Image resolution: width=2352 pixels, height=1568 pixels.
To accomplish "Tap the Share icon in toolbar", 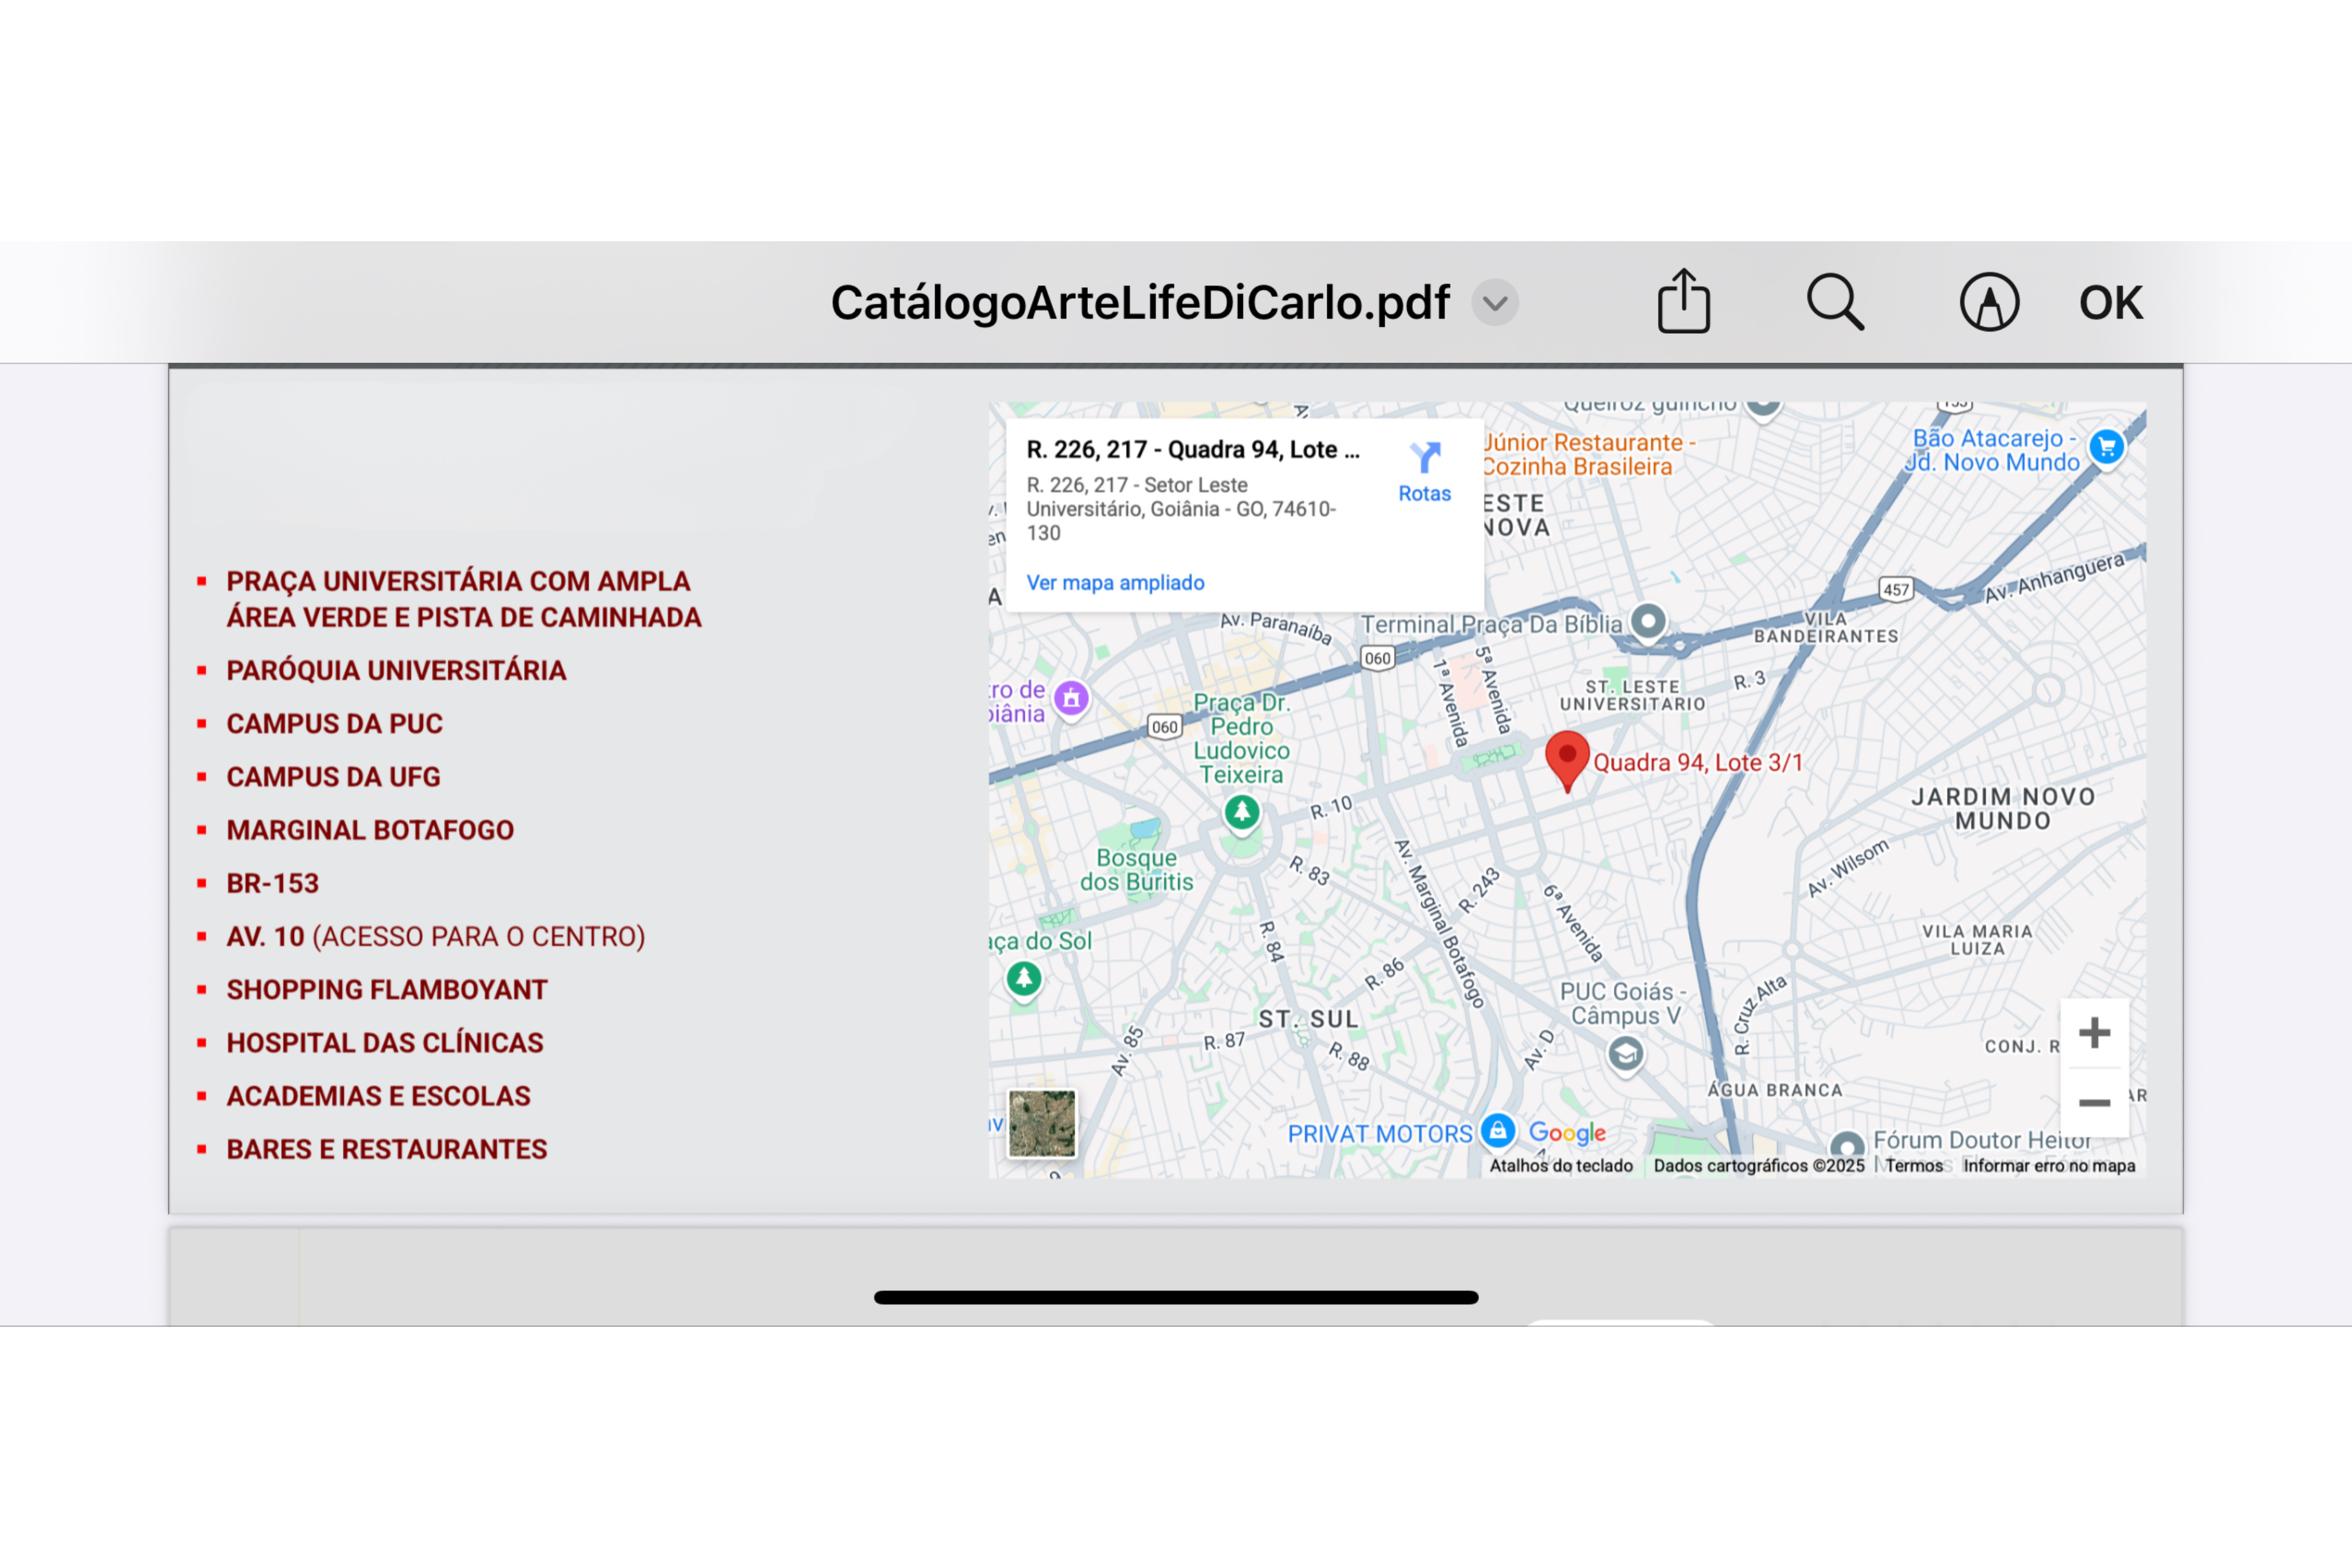I will click(1684, 301).
